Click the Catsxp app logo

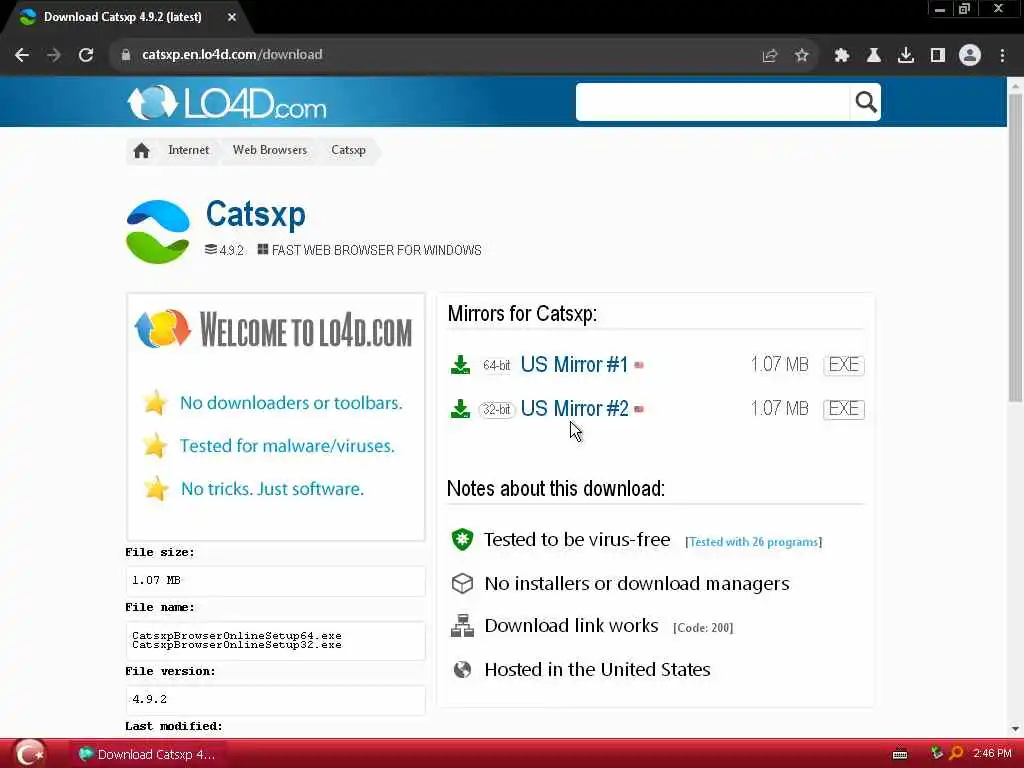coord(157,232)
